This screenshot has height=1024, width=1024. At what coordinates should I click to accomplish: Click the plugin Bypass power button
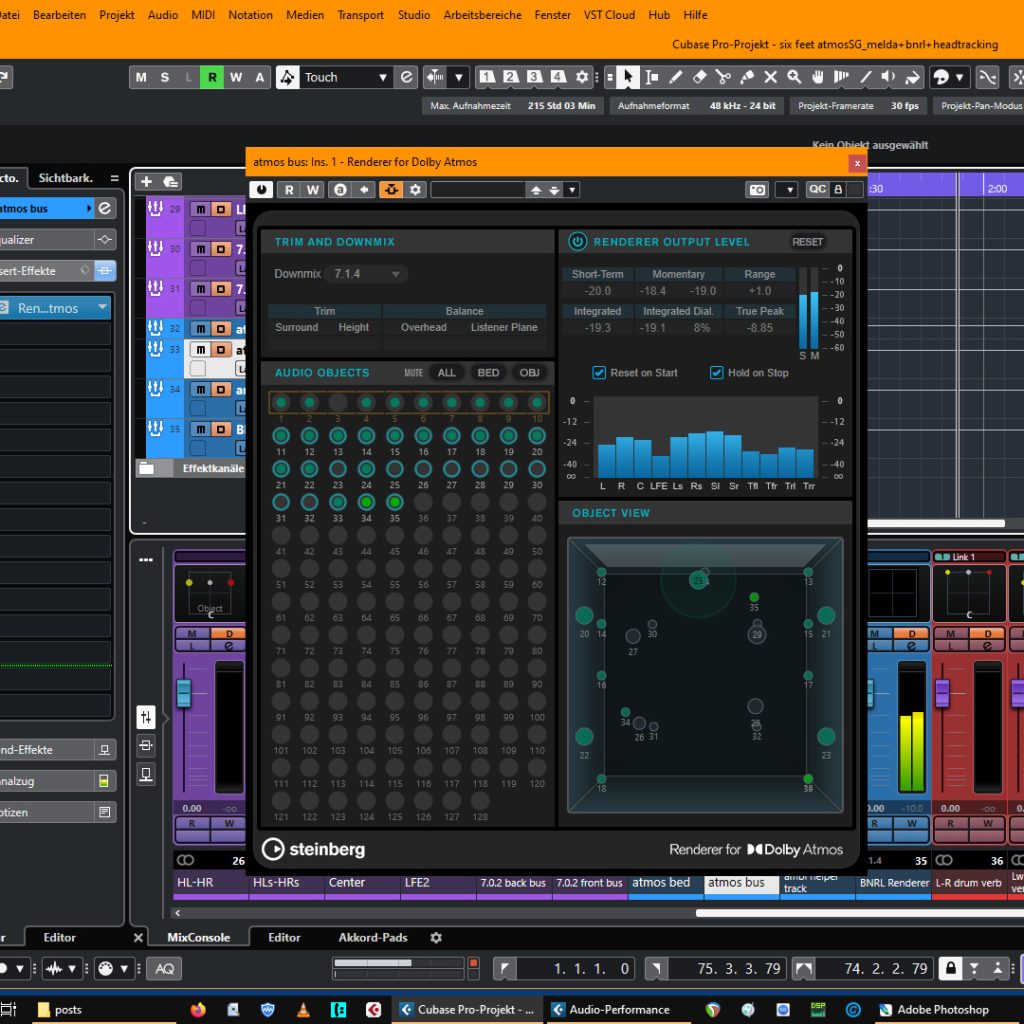[x=261, y=190]
